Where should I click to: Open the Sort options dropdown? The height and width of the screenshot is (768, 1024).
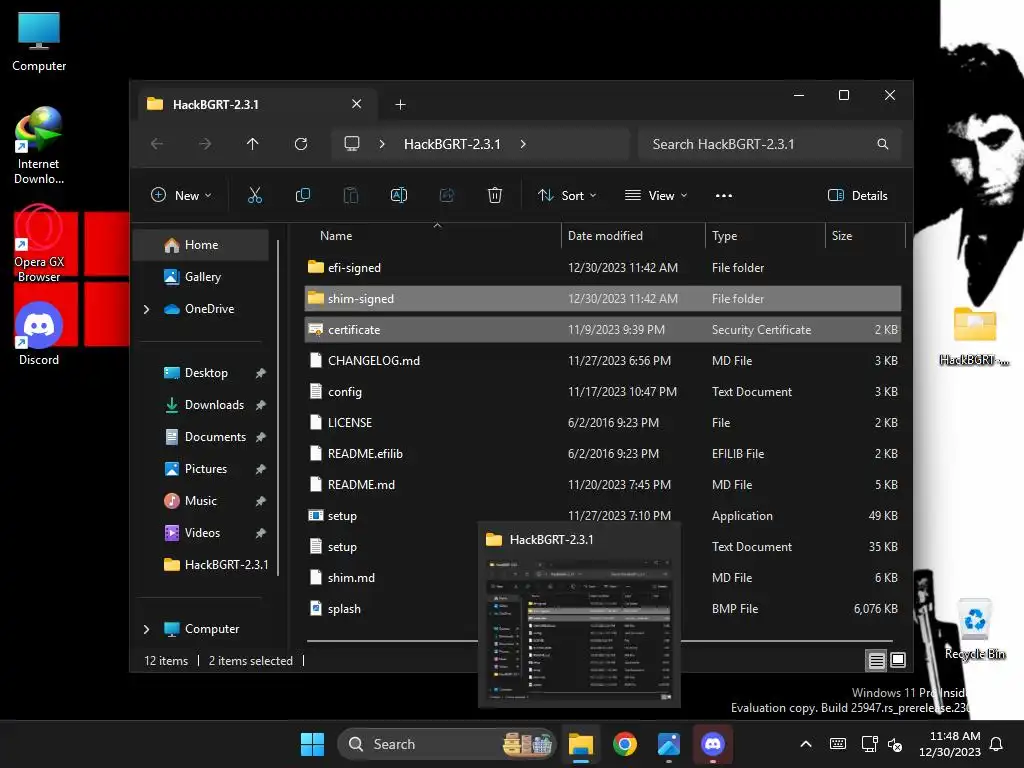tap(567, 195)
